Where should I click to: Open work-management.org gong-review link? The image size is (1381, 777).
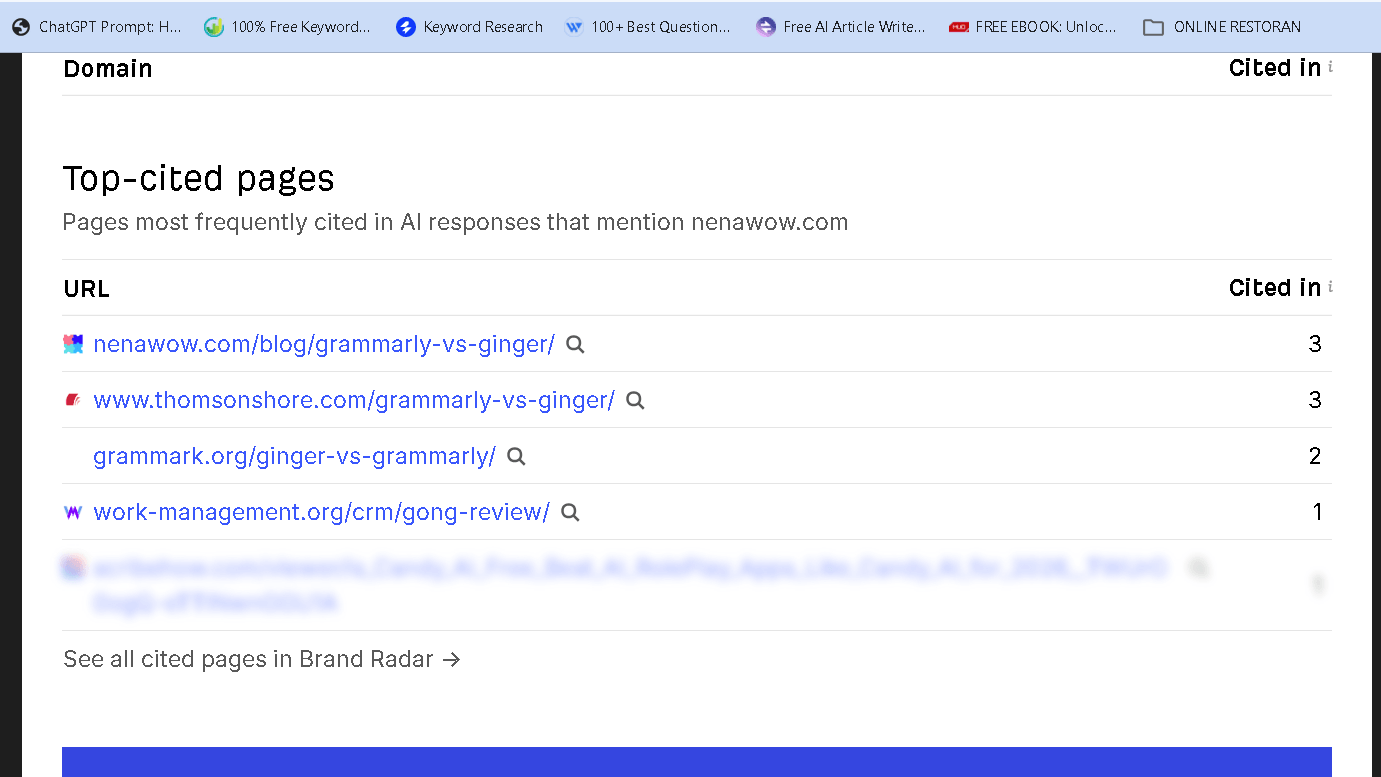(321, 512)
